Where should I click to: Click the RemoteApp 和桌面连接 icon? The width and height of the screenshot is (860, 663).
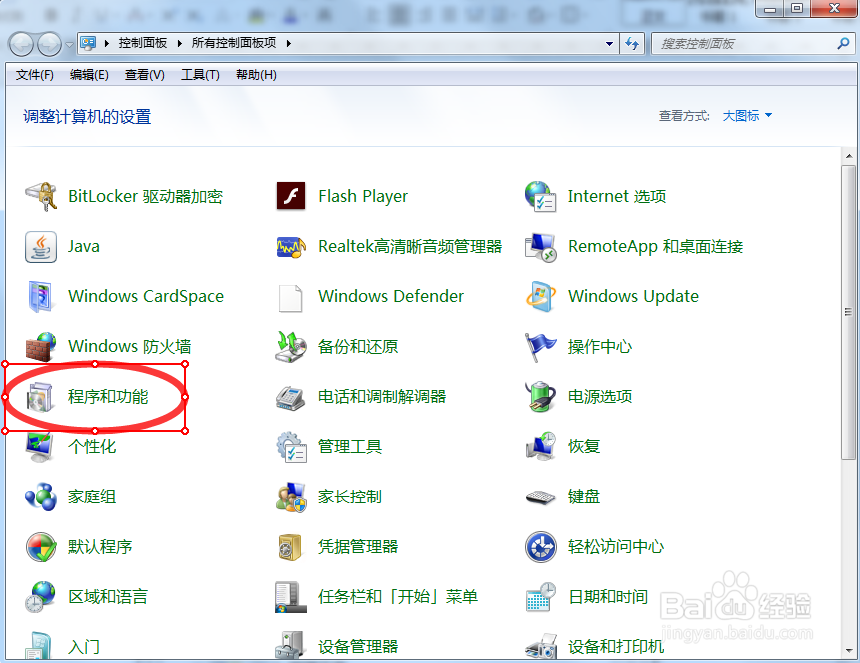click(541, 247)
